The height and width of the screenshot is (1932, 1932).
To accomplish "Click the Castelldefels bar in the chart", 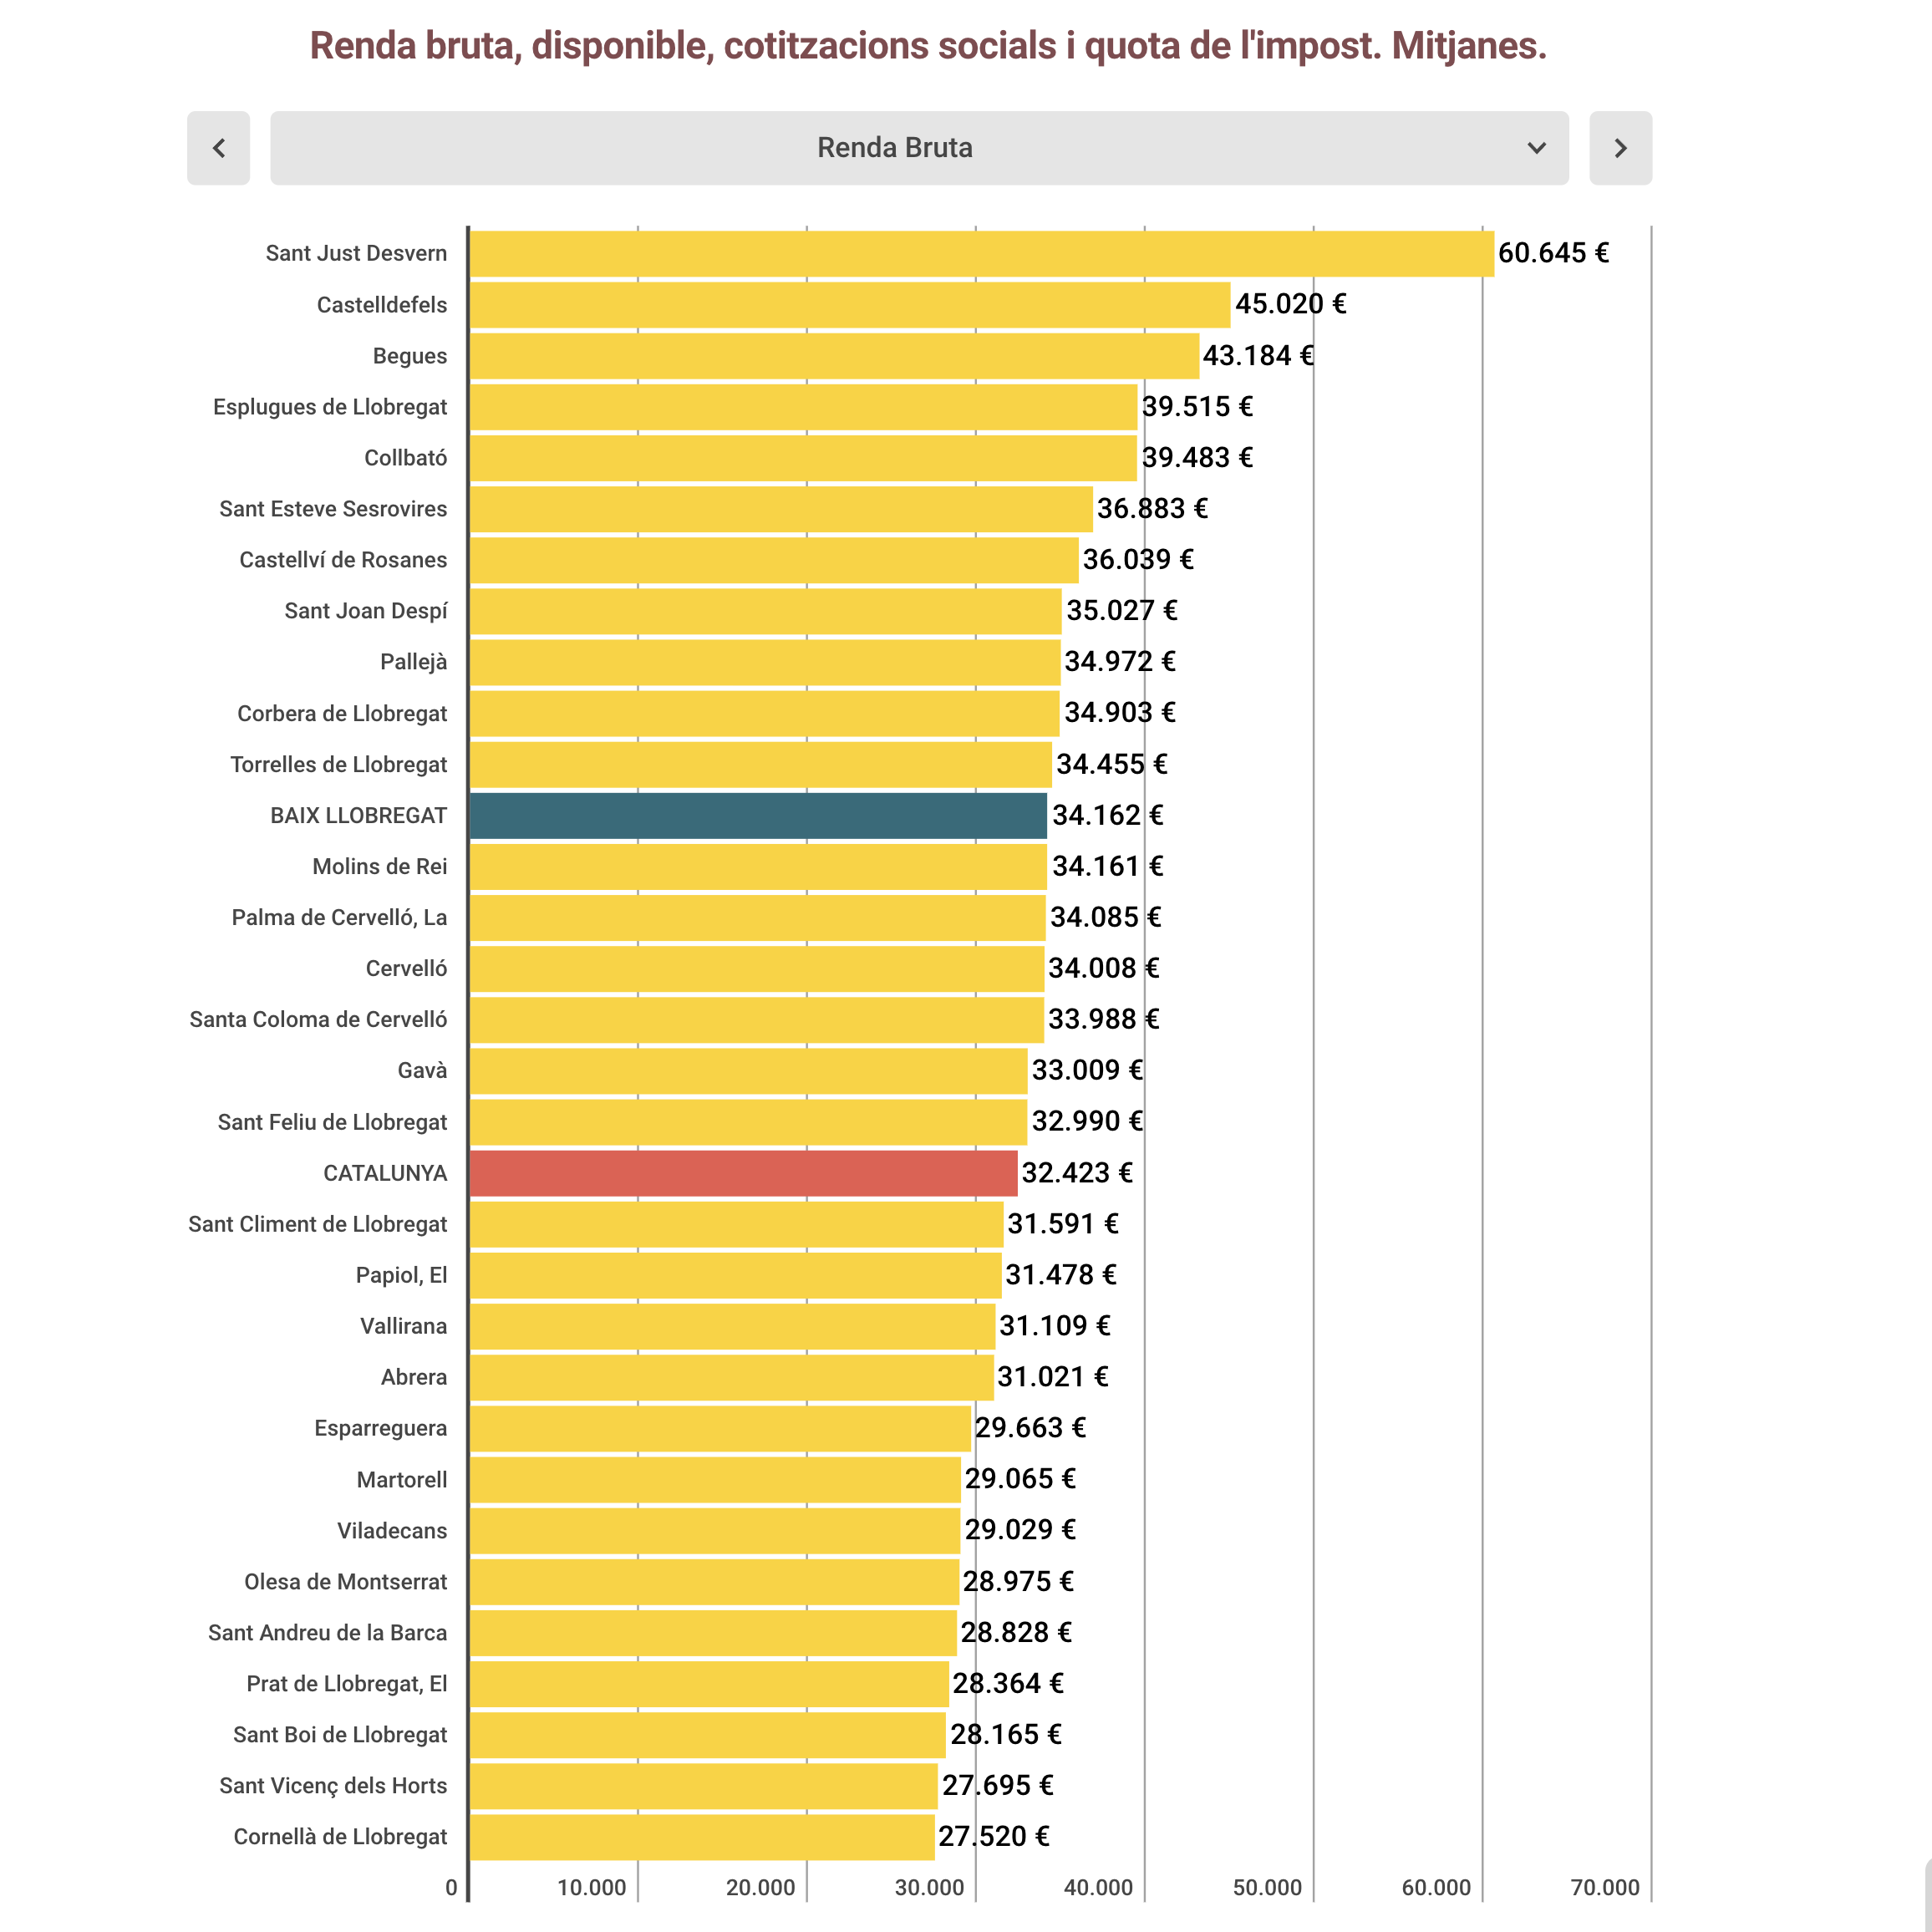I will pyautogui.click(x=850, y=304).
